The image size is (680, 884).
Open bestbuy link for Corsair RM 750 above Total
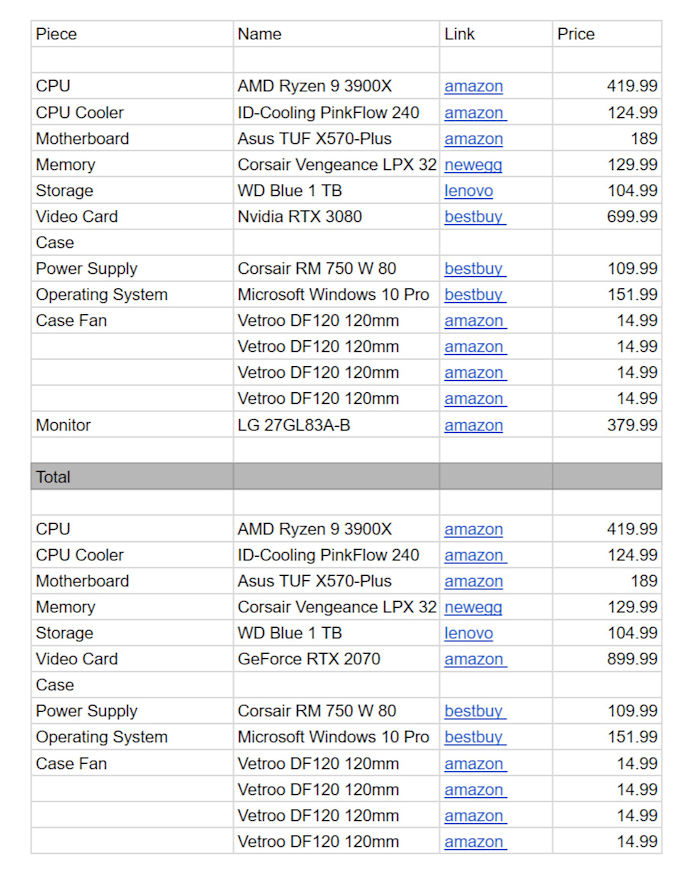pyautogui.click(x=475, y=268)
